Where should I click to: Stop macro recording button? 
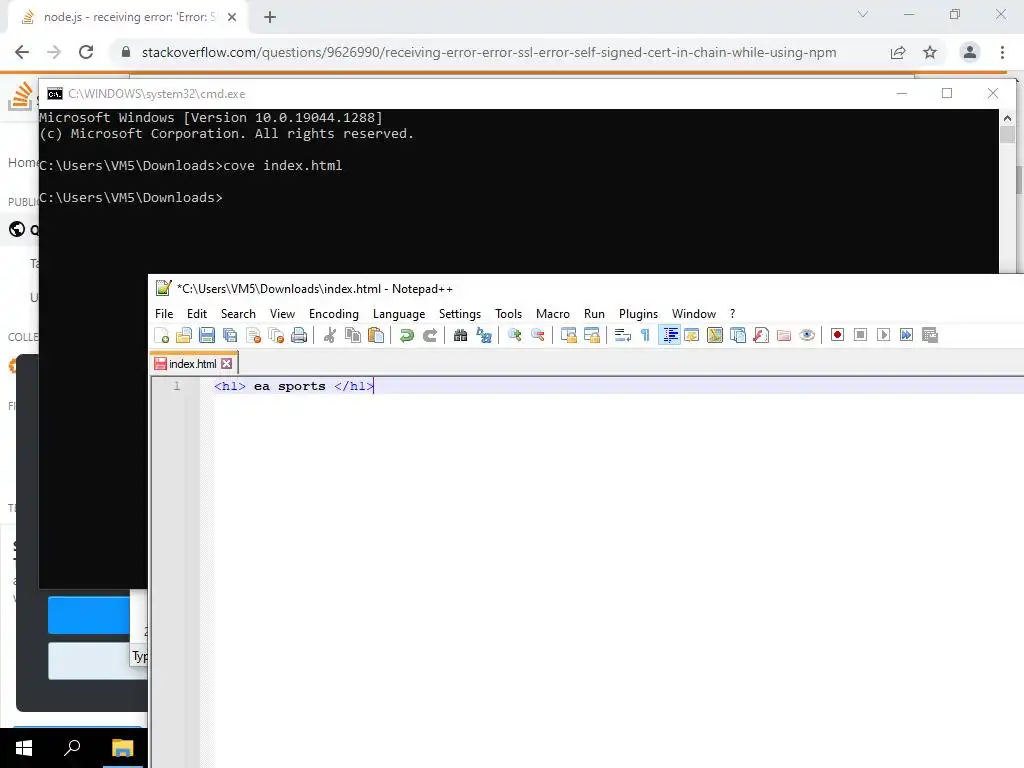860,335
